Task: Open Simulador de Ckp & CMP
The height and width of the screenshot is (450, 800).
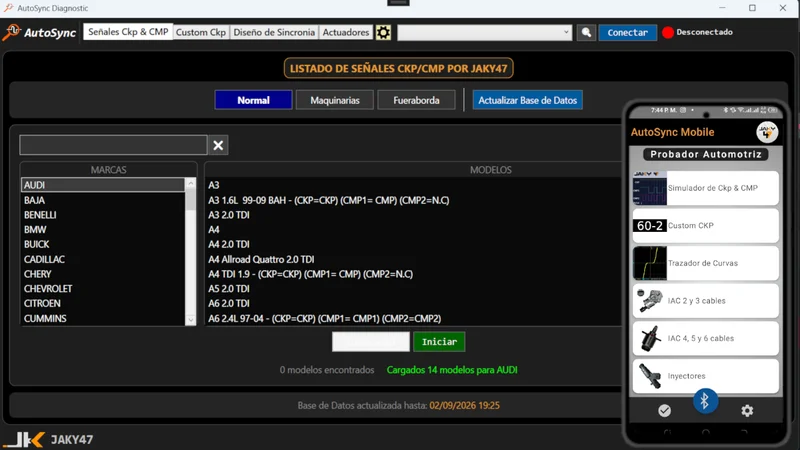Action: click(706, 188)
